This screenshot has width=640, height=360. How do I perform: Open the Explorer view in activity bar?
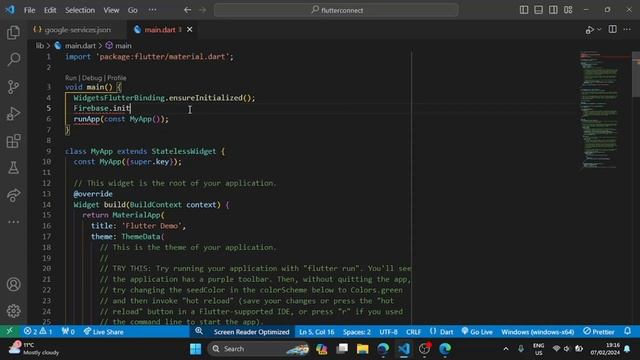13,33
